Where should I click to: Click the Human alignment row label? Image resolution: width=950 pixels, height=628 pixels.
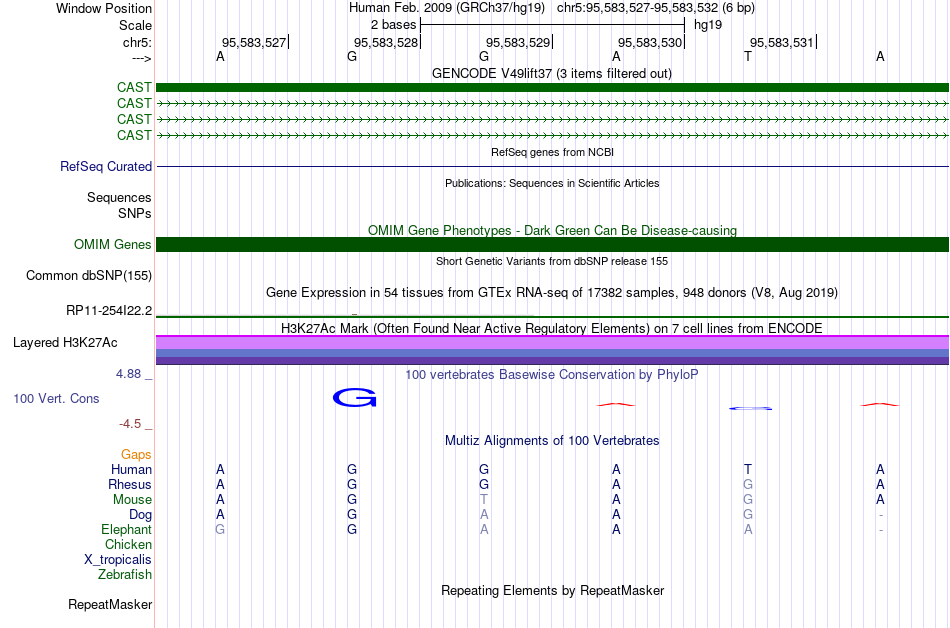pos(131,469)
